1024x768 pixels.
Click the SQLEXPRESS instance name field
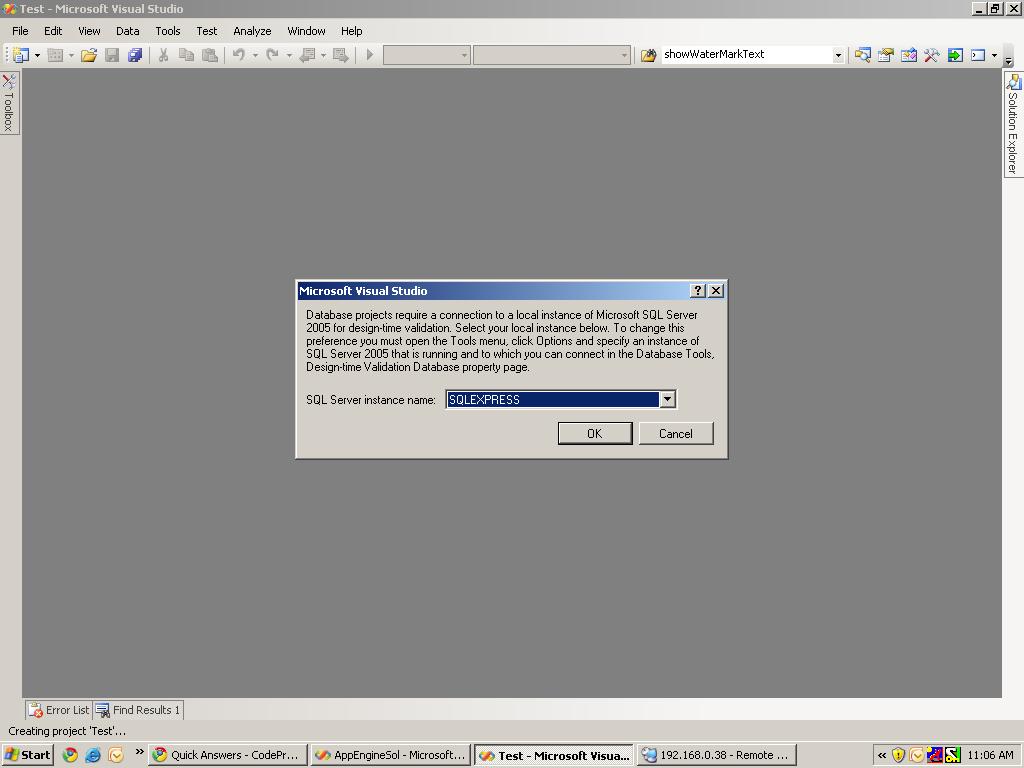click(x=552, y=400)
